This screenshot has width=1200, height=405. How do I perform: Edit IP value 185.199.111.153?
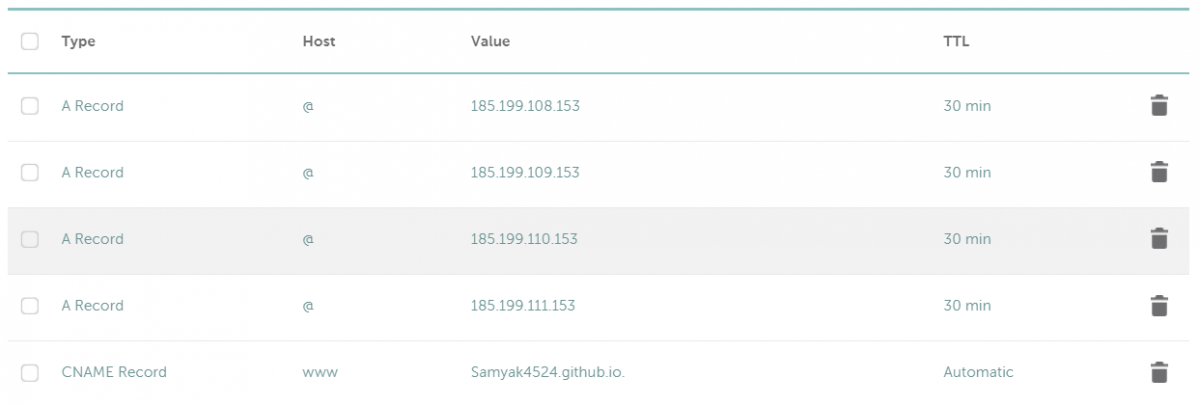pos(523,306)
